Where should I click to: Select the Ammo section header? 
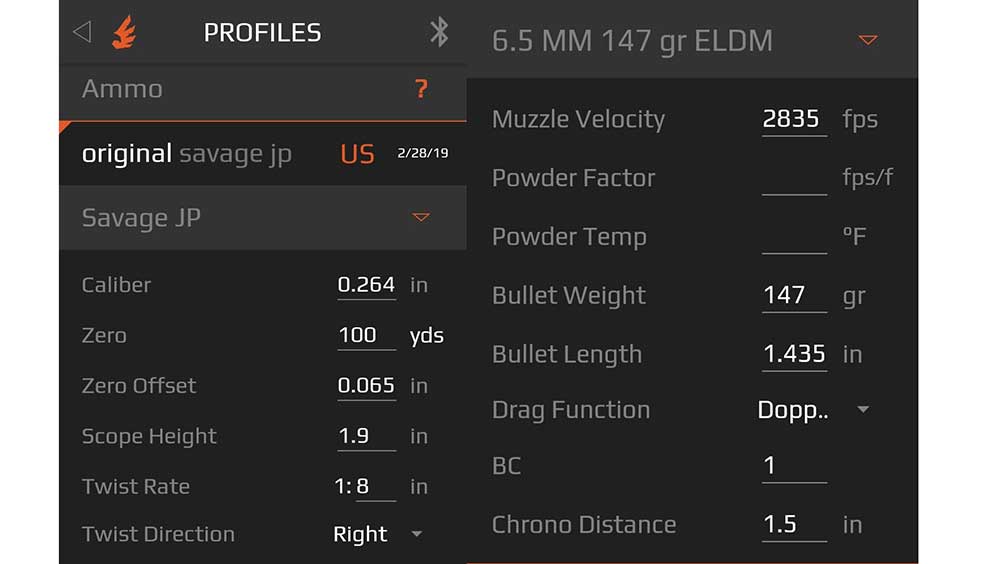click(x=263, y=90)
